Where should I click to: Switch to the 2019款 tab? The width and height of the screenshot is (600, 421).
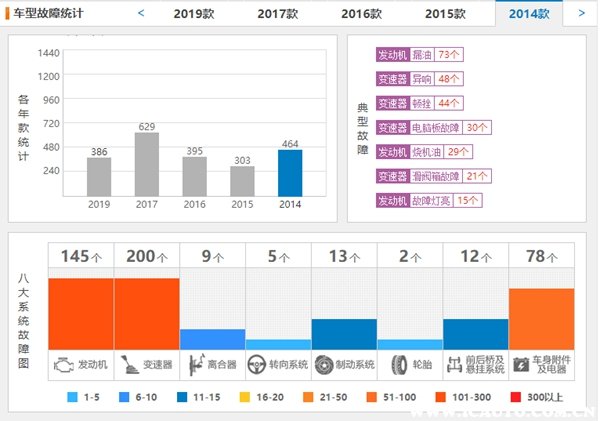(x=194, y=14)
